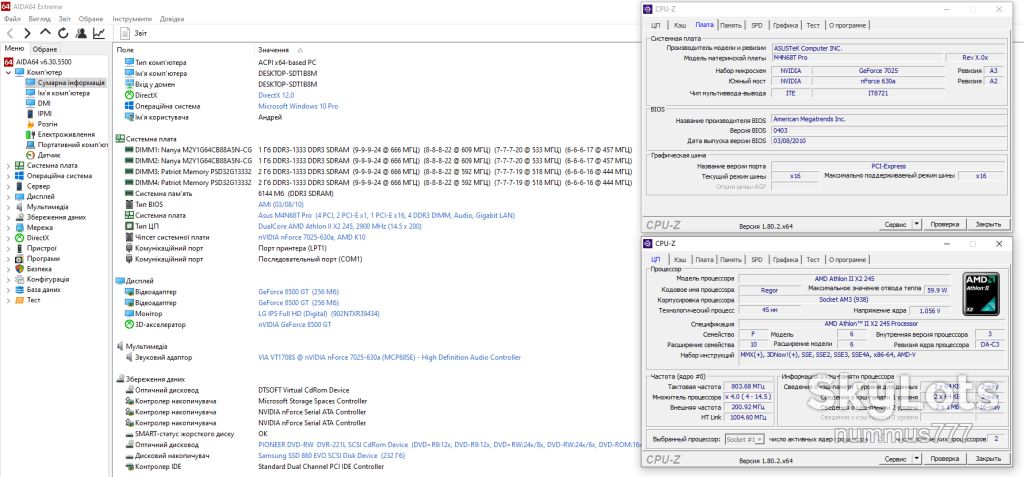This screenshot has height=477, width=1024.
Task: Click Закрыть button in lower CPU-Z window
Action: tap(988, 459)
